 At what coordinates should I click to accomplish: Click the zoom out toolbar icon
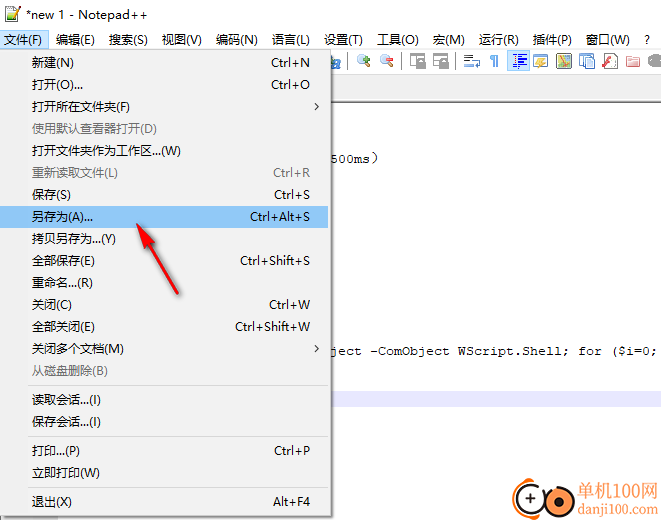pos(387,62)
